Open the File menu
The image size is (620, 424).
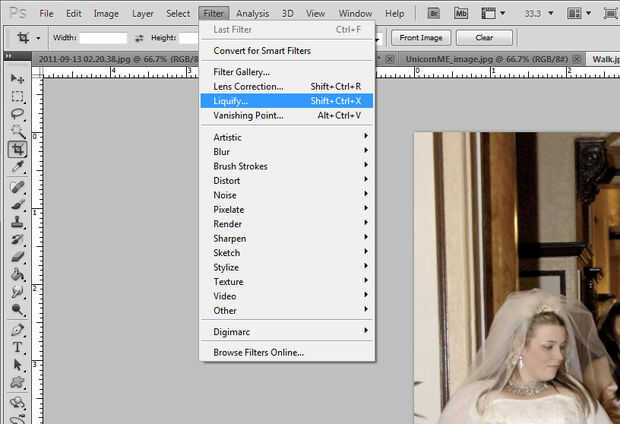point(46,13)
